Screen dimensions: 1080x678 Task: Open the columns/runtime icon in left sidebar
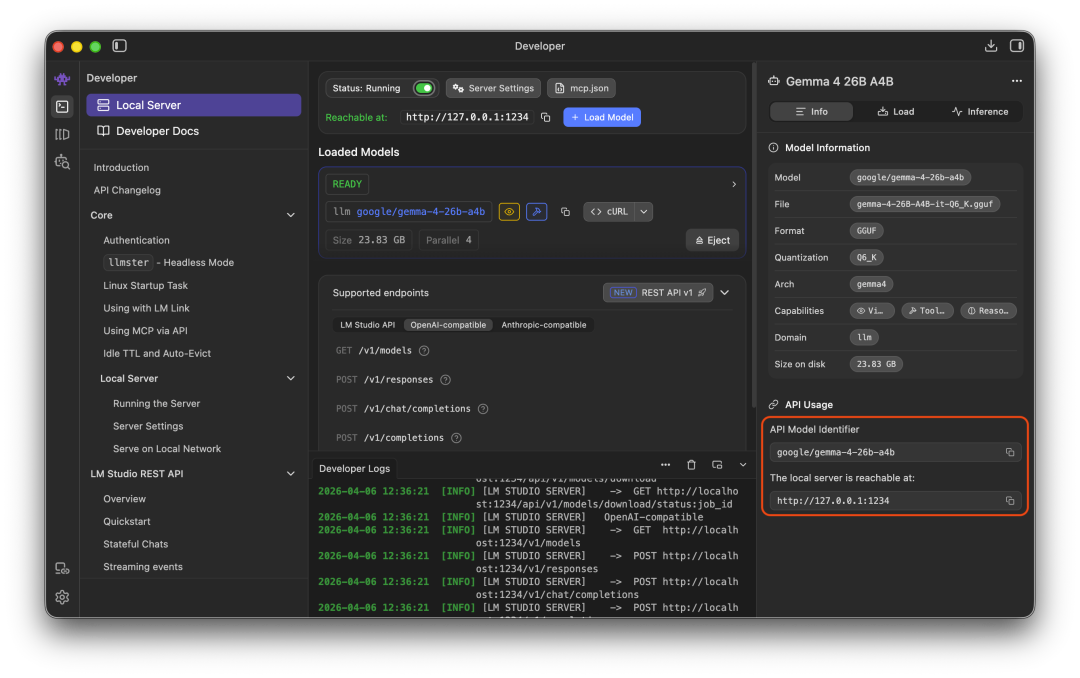point(62,134)
